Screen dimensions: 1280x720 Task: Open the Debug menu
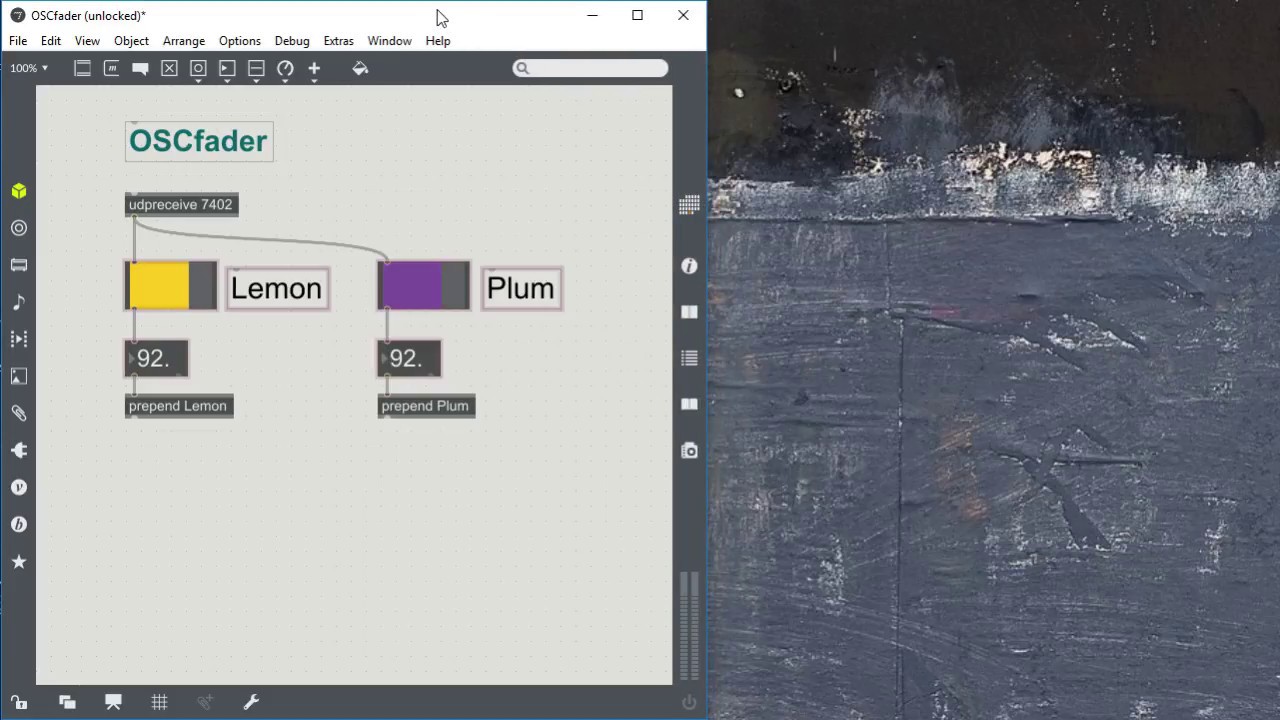(292, 41)
